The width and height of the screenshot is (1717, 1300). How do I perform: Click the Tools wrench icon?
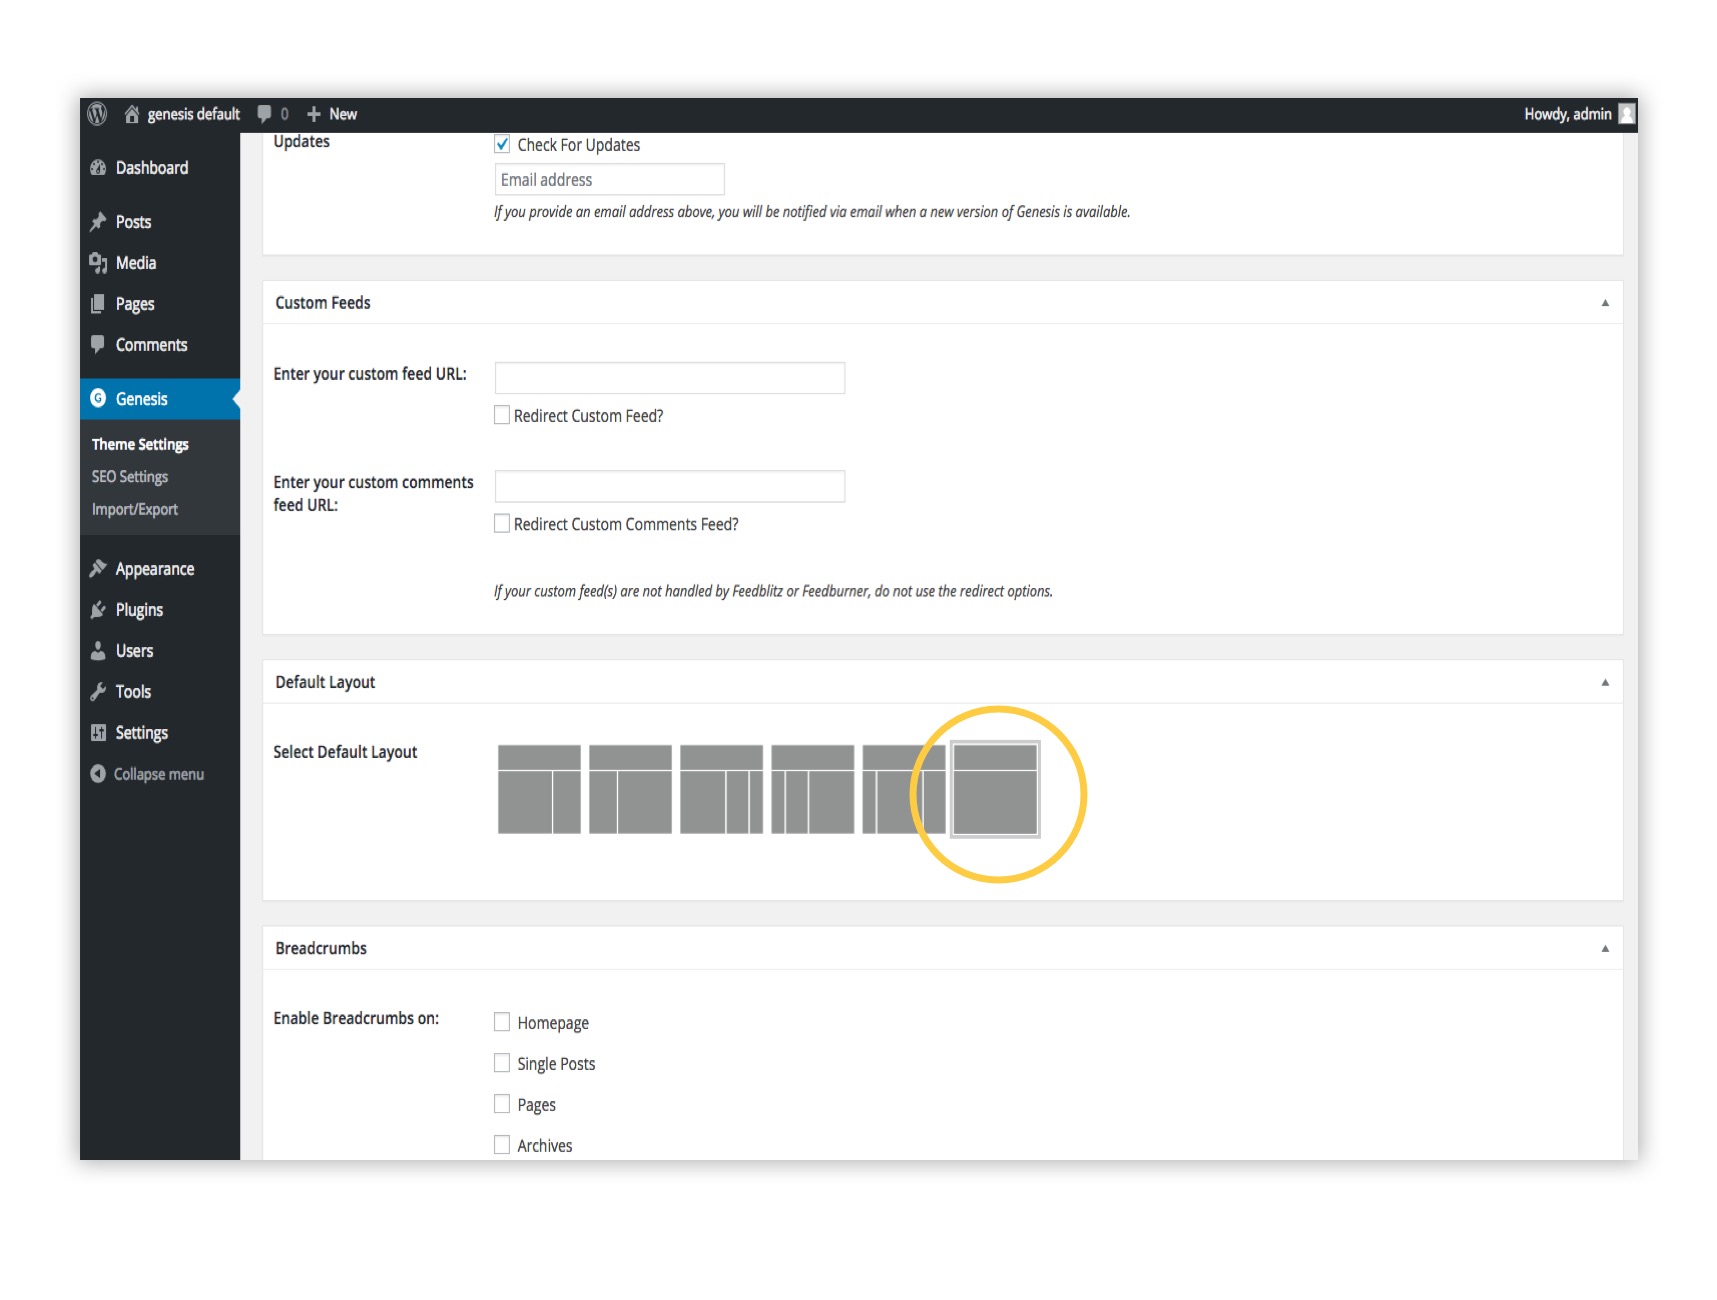98,692
